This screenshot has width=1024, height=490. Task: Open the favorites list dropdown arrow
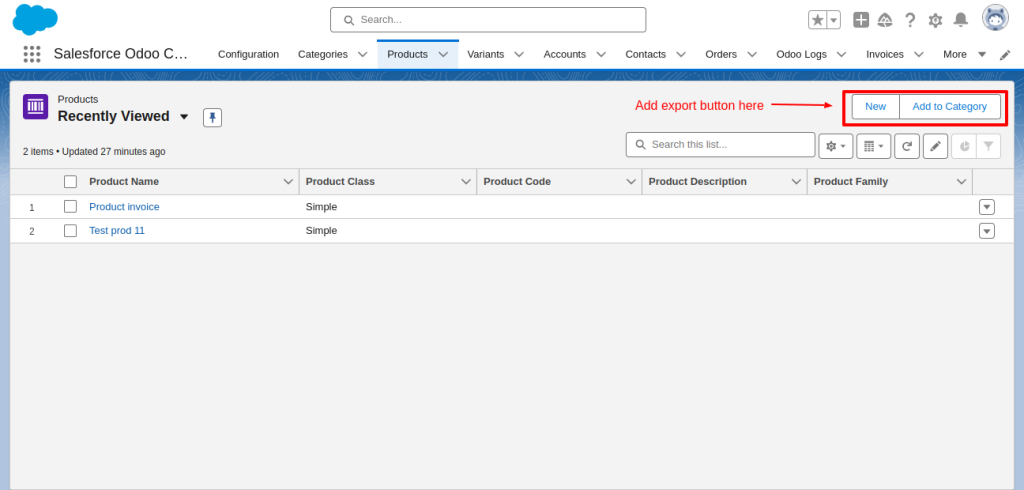coord(834,20)
